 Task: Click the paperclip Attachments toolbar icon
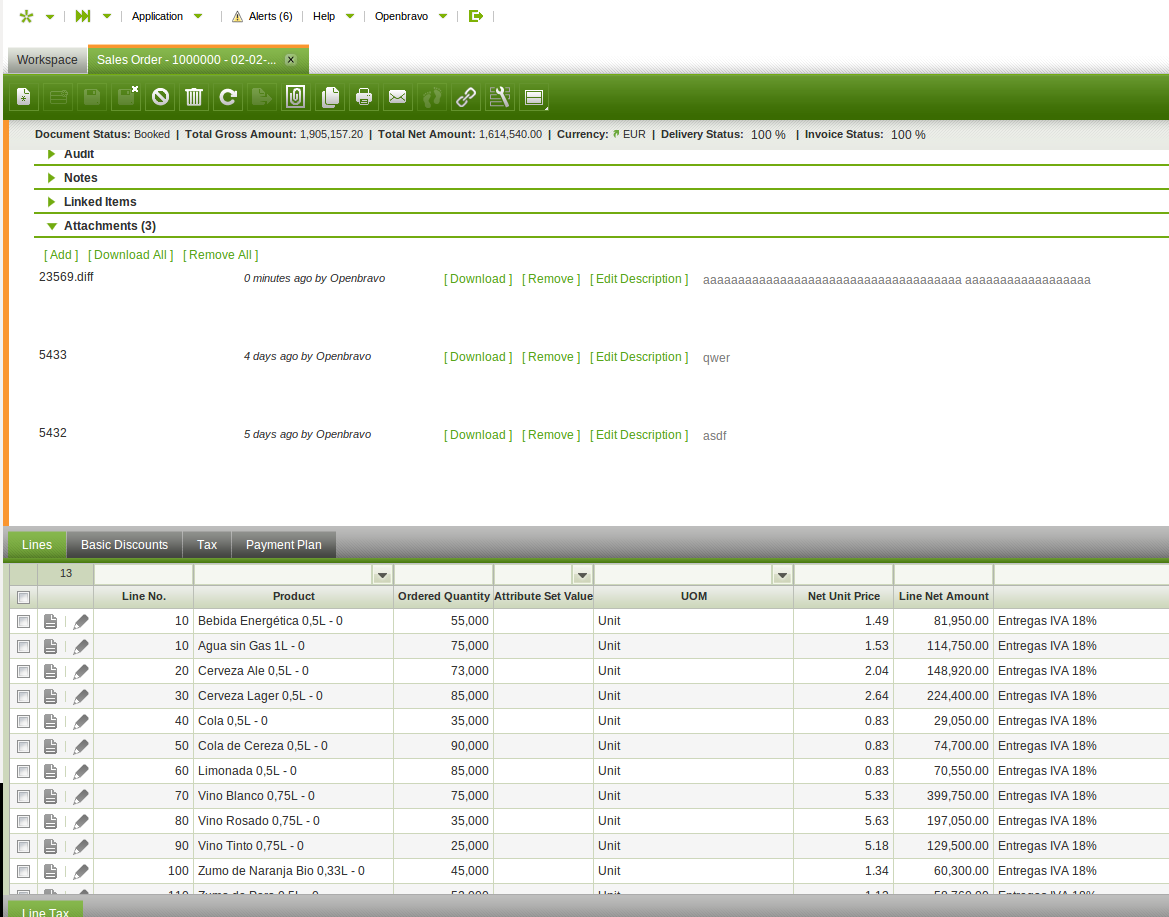[295, 97]
